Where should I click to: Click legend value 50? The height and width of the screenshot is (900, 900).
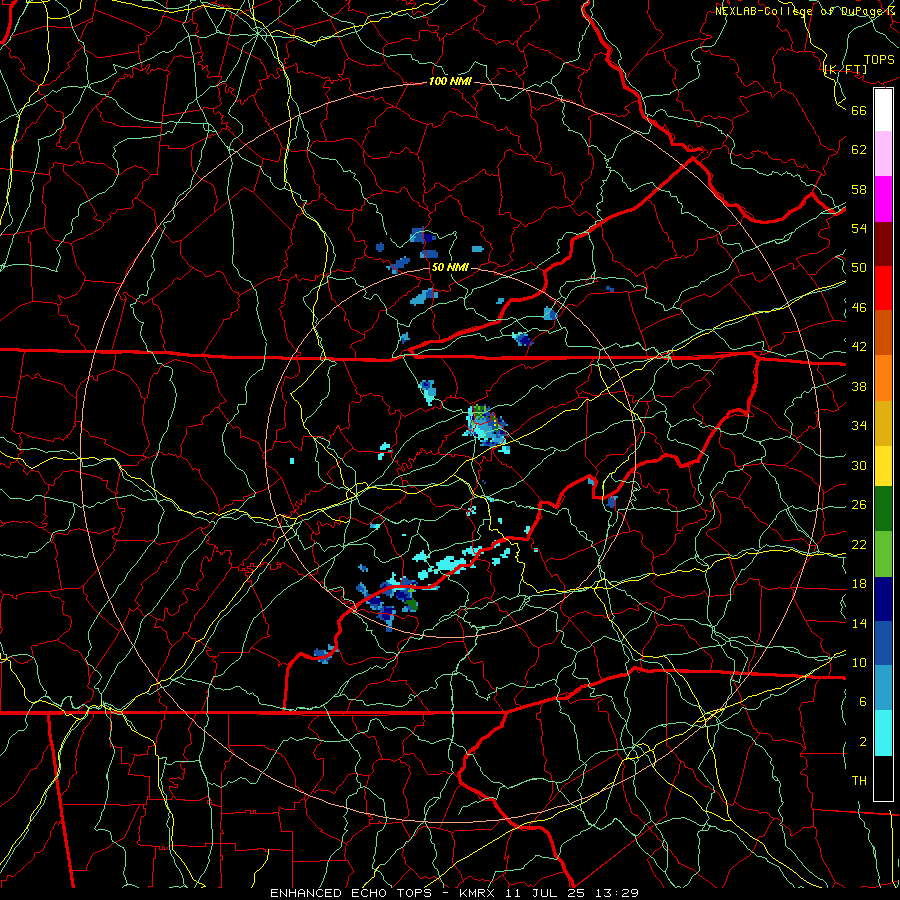[x=859, y=268]
